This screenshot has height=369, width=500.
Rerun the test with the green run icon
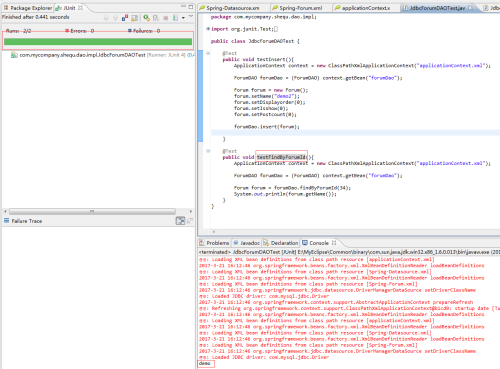[x=146, y=18]
